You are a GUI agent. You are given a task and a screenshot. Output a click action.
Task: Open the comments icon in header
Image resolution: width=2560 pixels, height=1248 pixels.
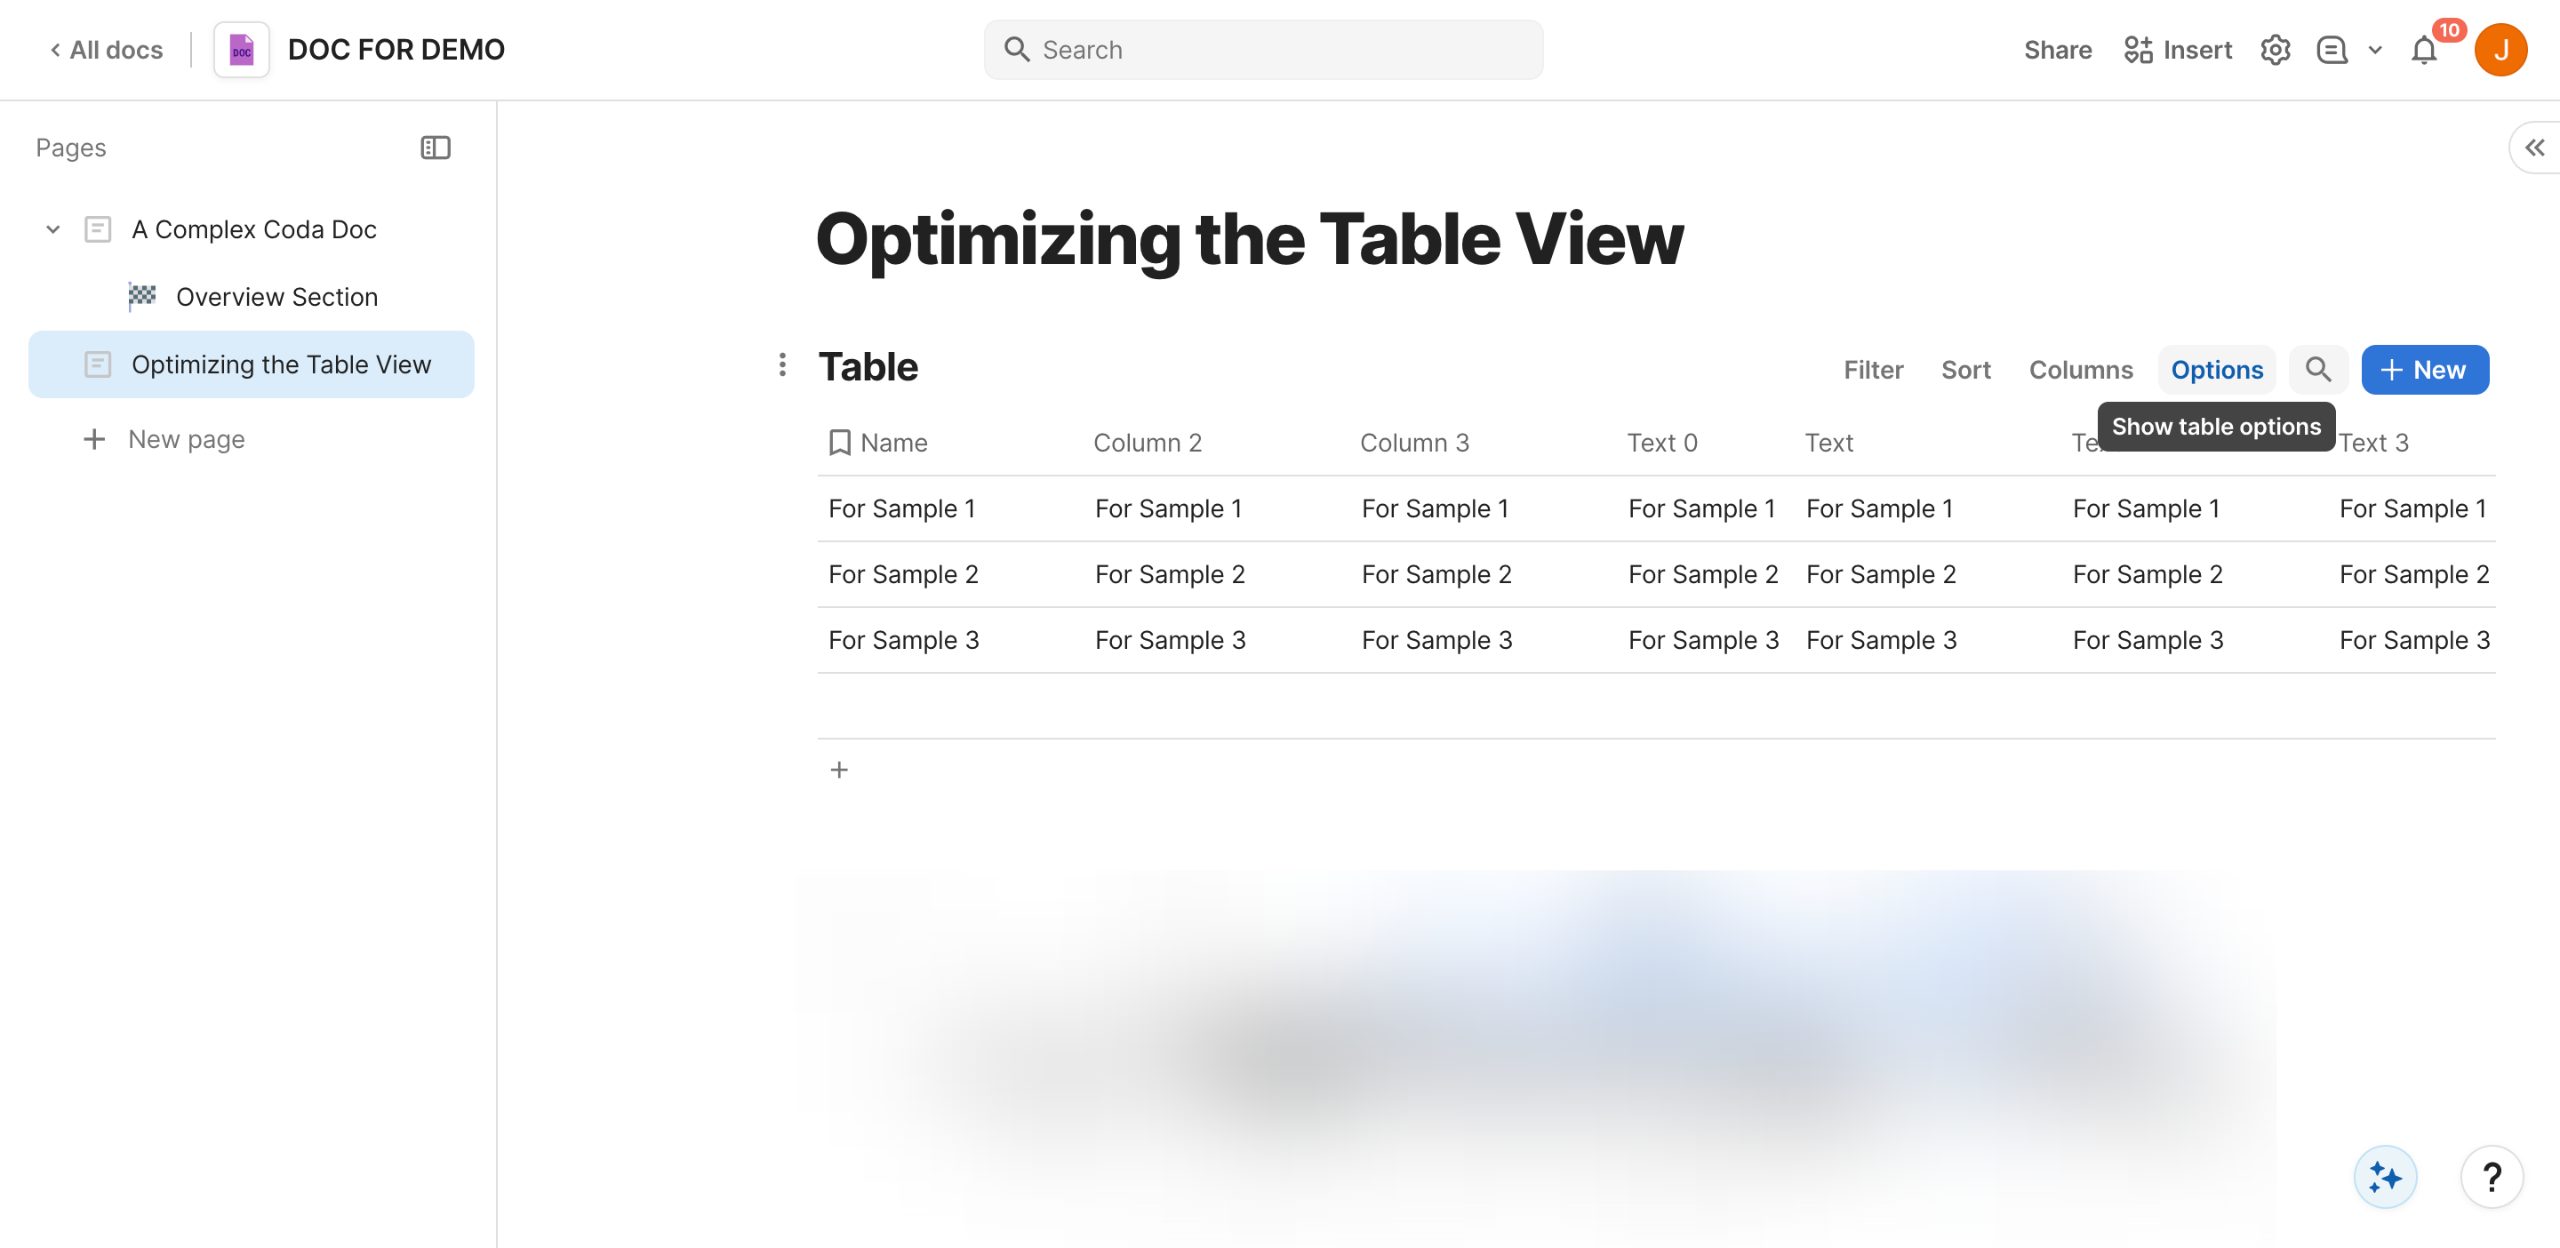click(2332, 50)
